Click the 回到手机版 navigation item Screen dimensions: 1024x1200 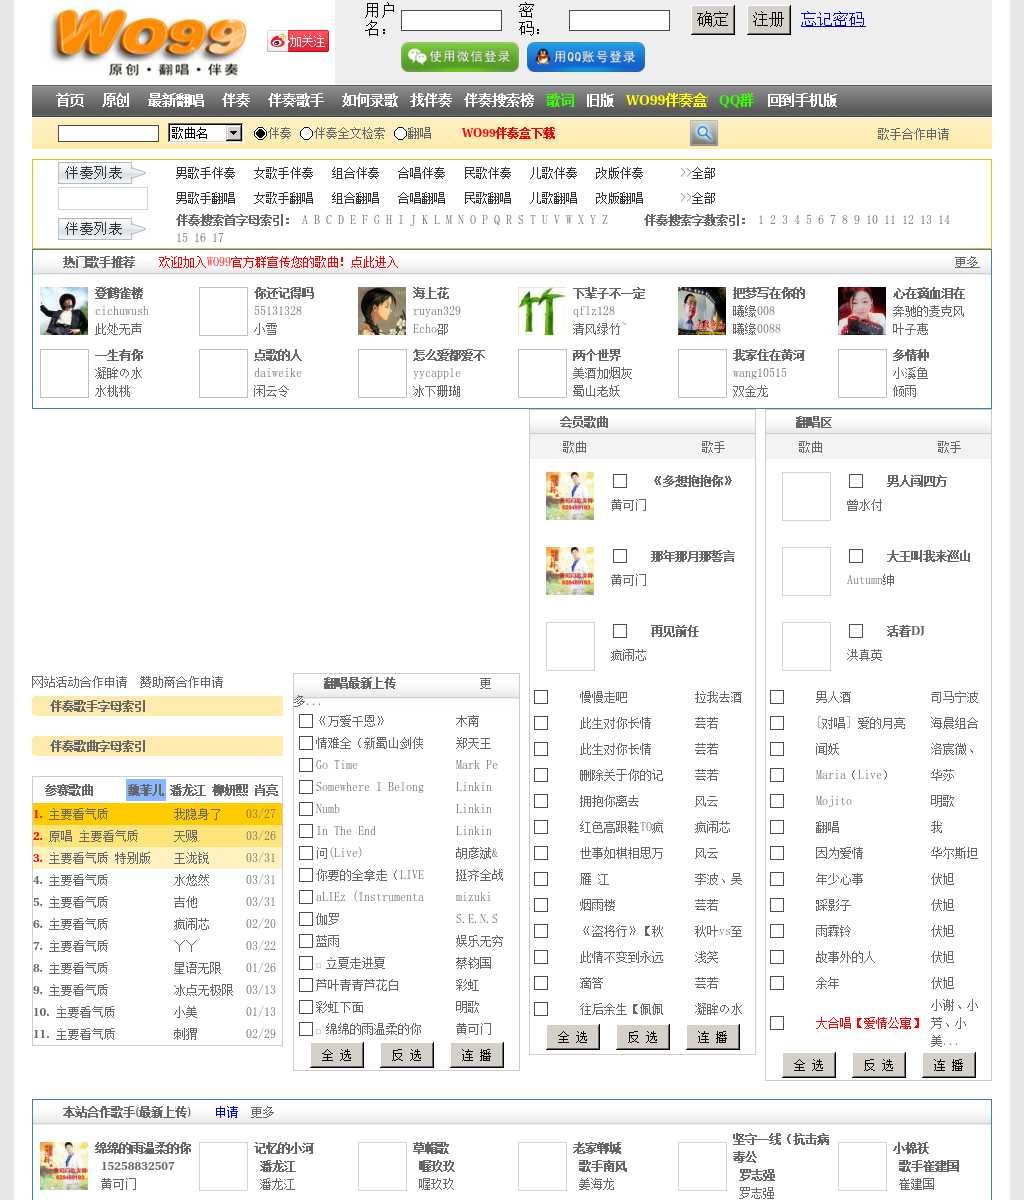coord(802,100)
